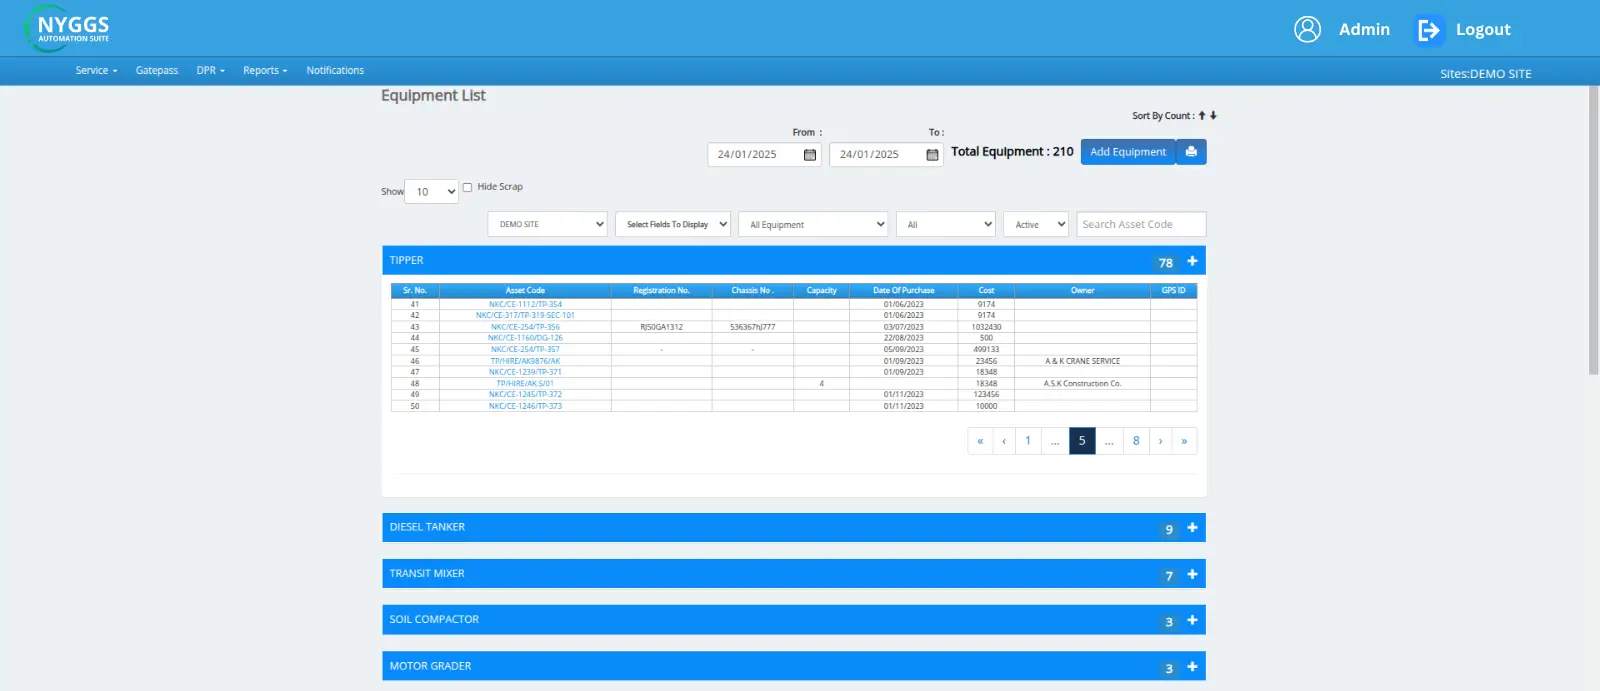Click the NYGGS Automation Suite logo

pos(67,28)
